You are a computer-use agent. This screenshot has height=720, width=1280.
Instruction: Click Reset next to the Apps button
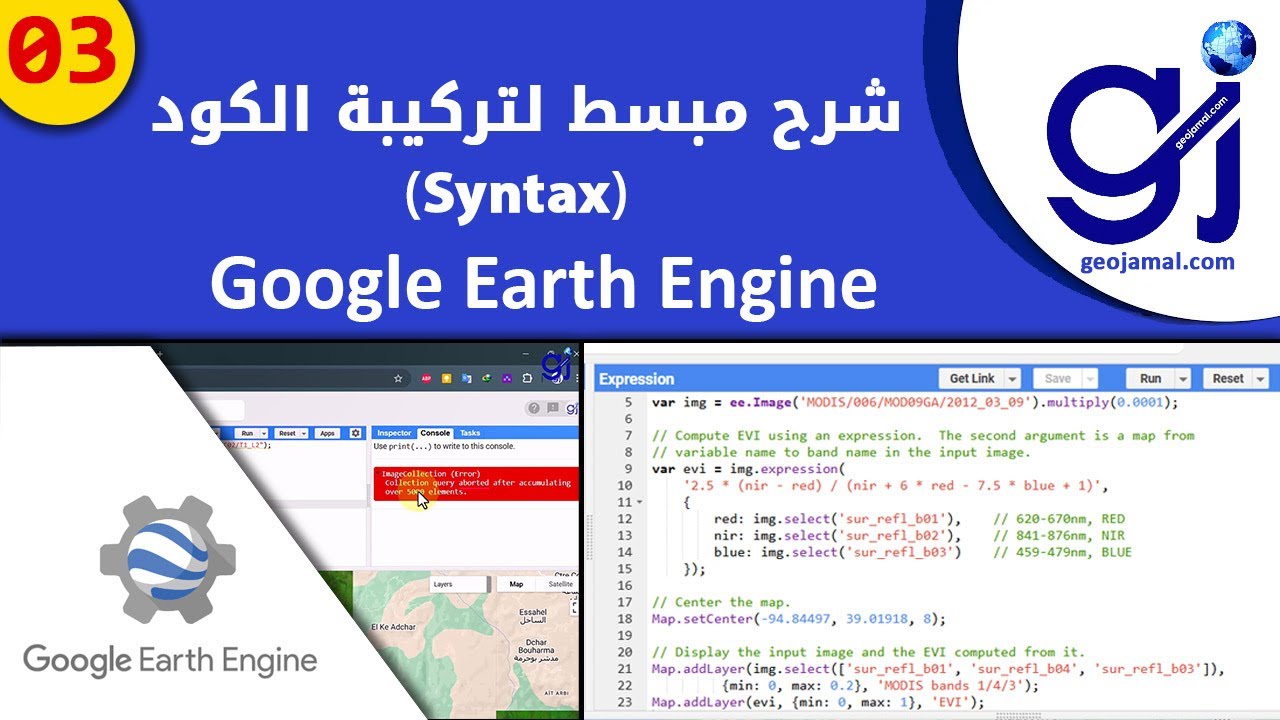click(x=287, y=433)
